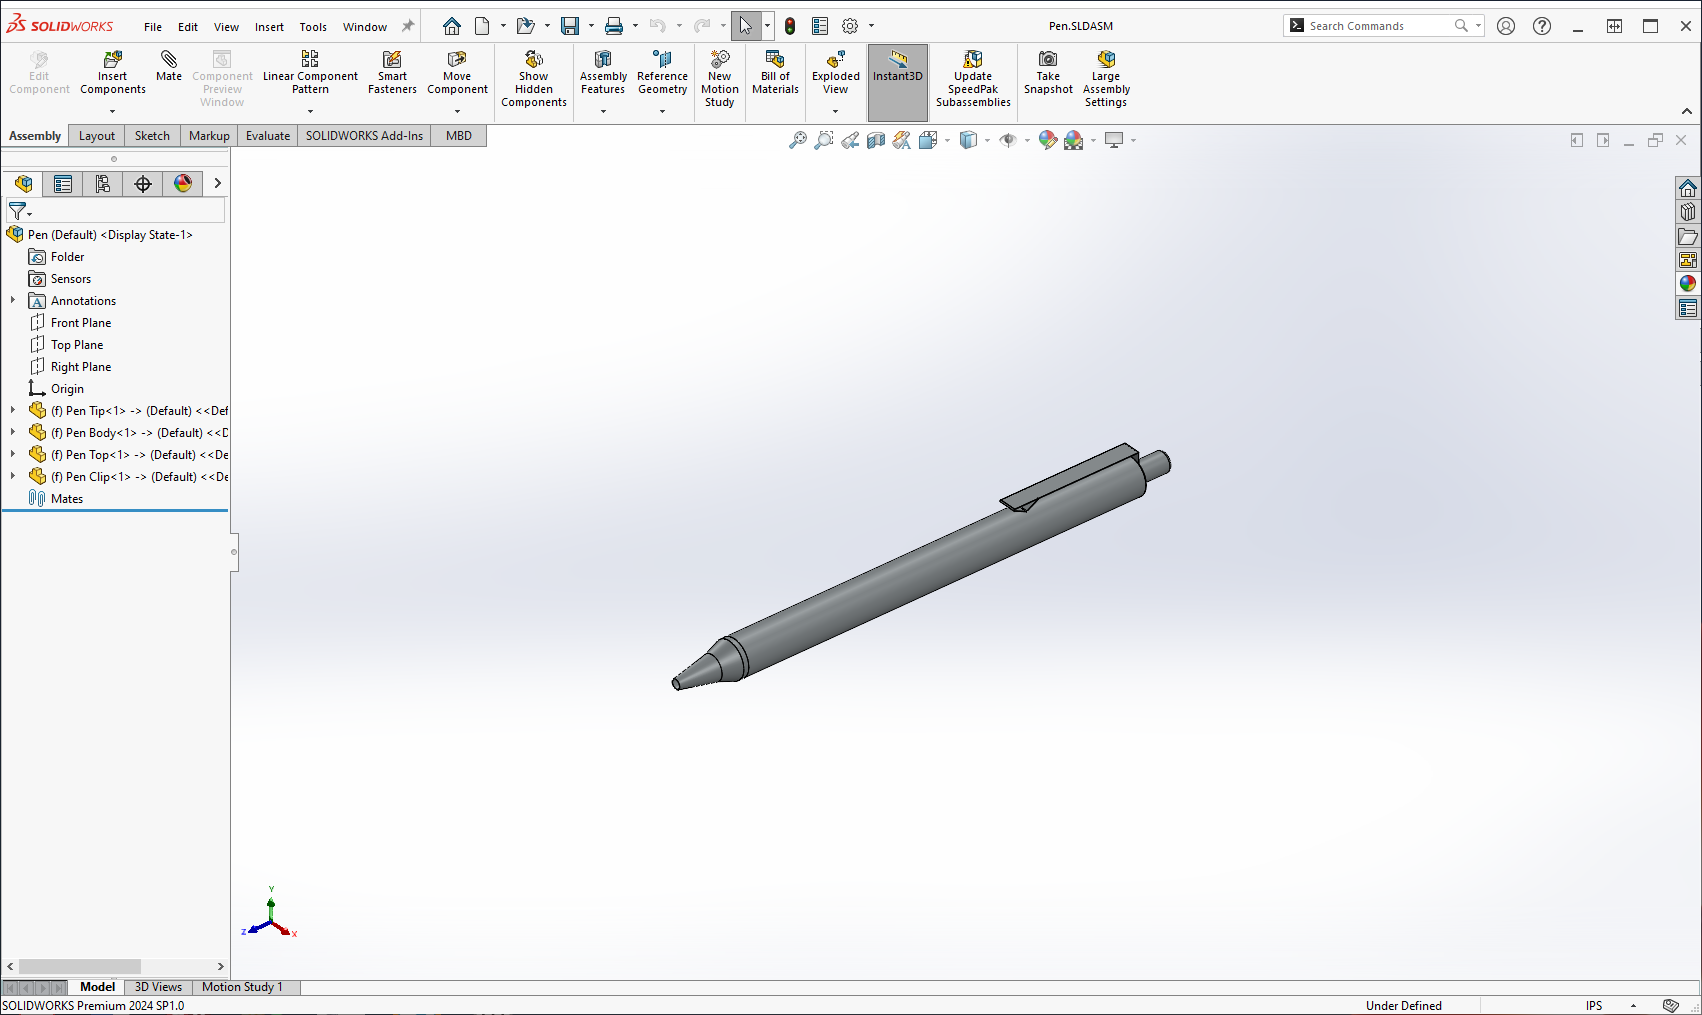Expand the Pen Tip<1> component
The image size is (1702, 1015).
pos(13,410)
